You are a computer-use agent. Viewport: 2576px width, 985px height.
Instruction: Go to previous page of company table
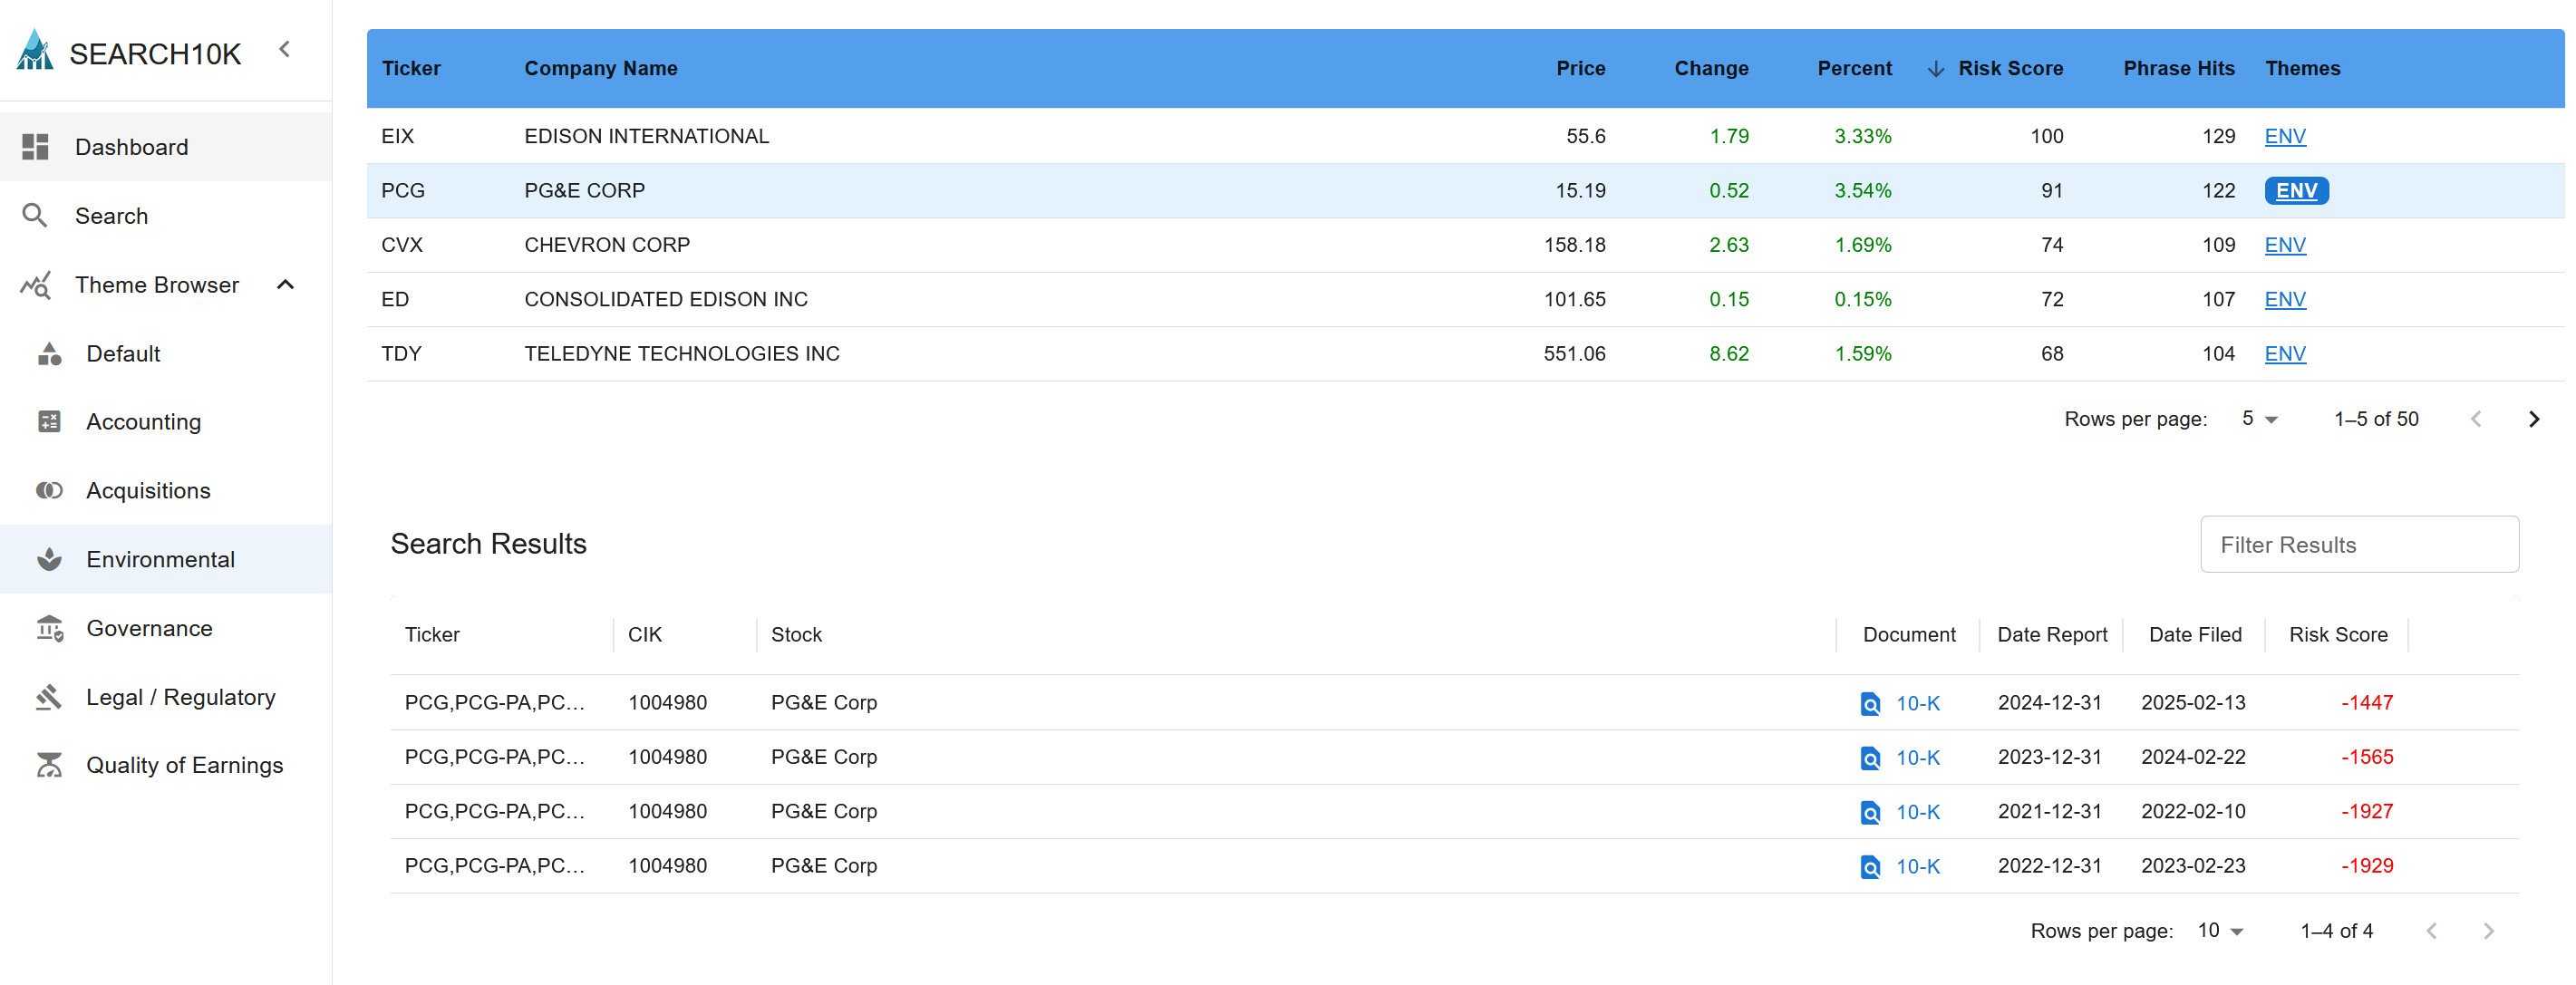pyautogui.click(x=2477, y=419)
